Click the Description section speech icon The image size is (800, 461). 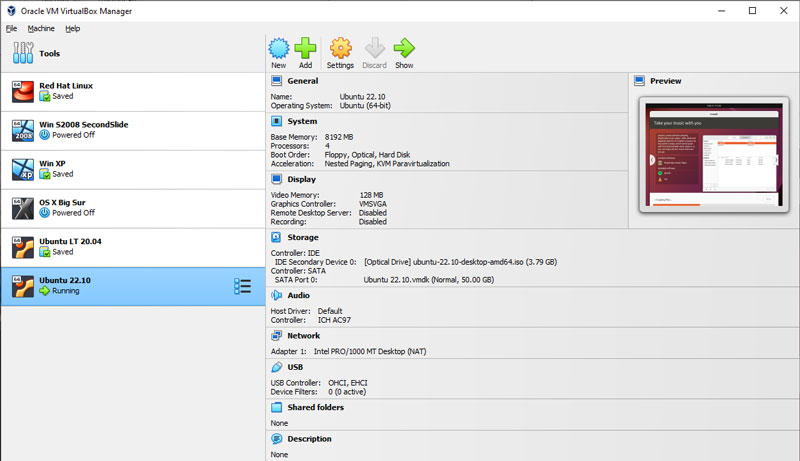click(277, 439)
